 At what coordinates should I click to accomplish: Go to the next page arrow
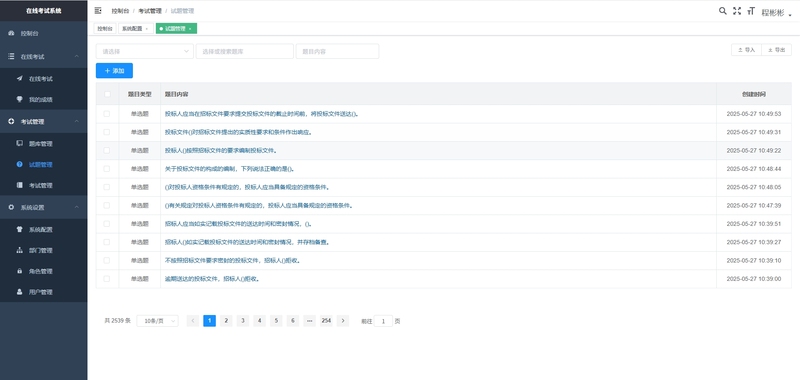point(343,321)
